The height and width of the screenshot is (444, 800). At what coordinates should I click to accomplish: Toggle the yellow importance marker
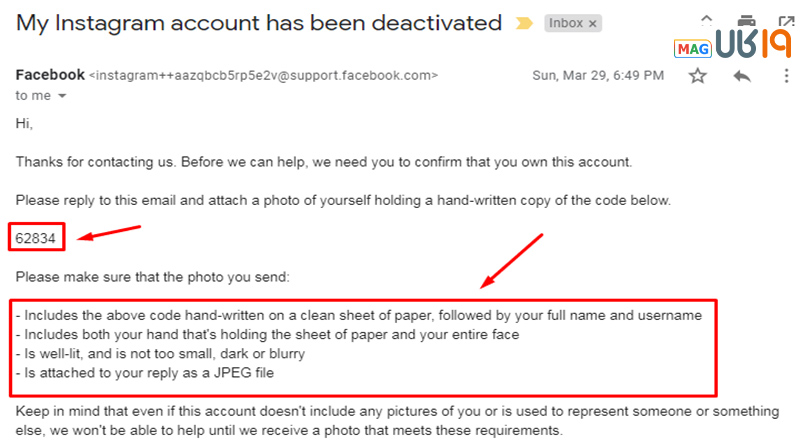(x=524, y=23)
